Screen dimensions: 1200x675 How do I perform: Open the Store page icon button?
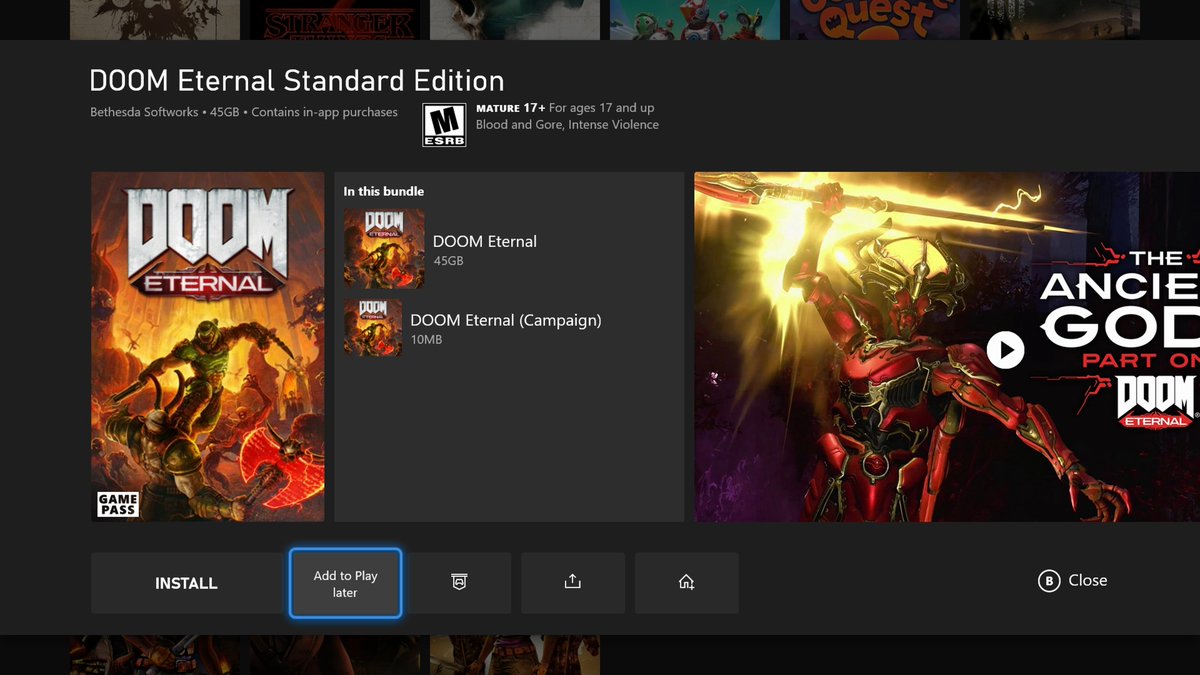click(x=459, y=583)
